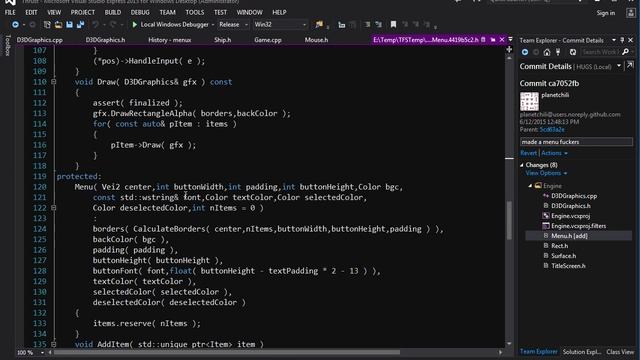Click the Save All icon
This screenshot has width=640, height=360.
80,25
